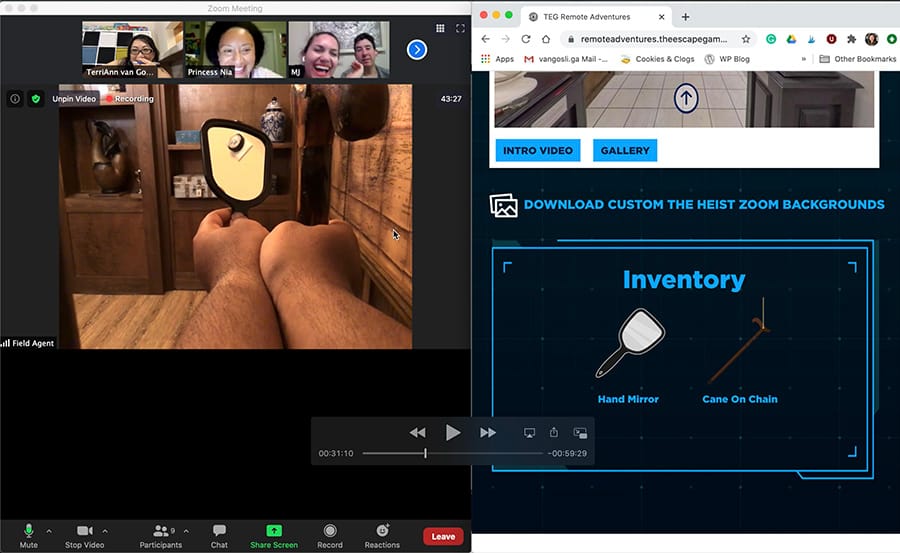Open the Reactions menu
Screen dimensions: 900x553
(382, 536)
